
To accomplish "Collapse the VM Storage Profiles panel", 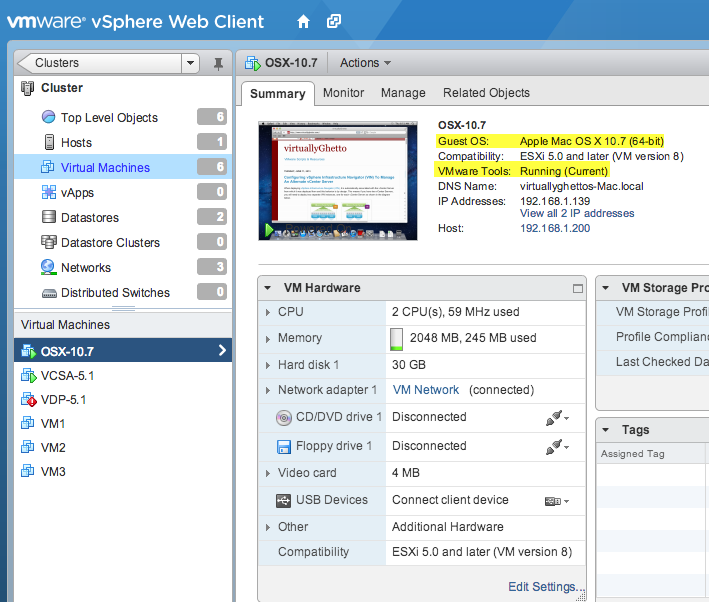I will 605,288.
